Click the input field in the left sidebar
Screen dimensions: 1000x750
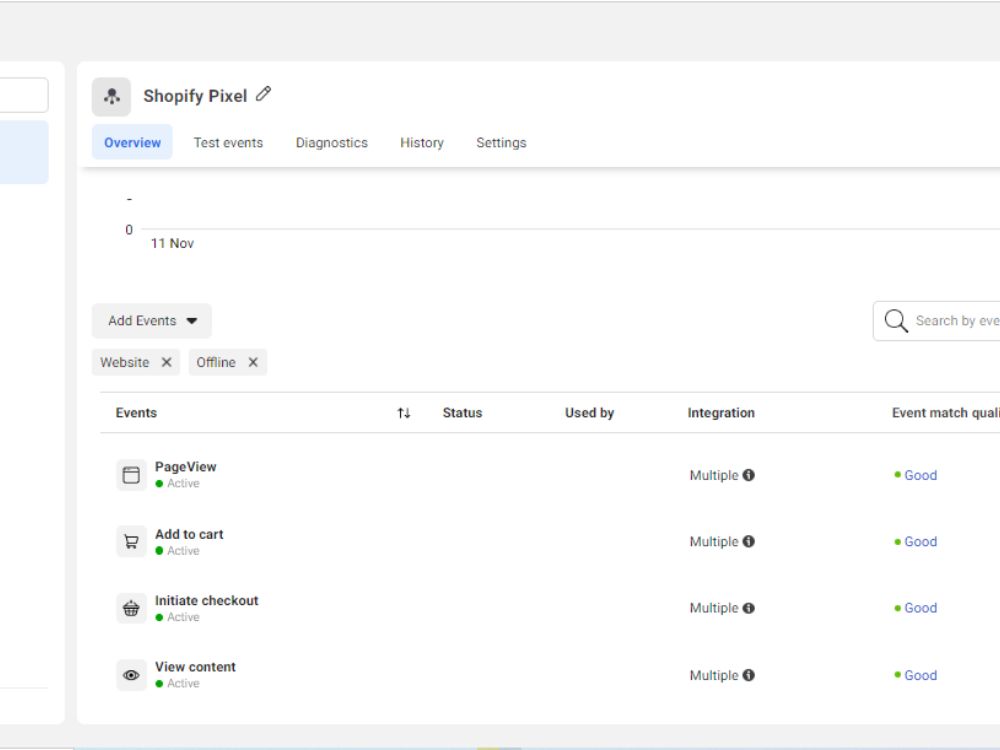coord(24,95)
